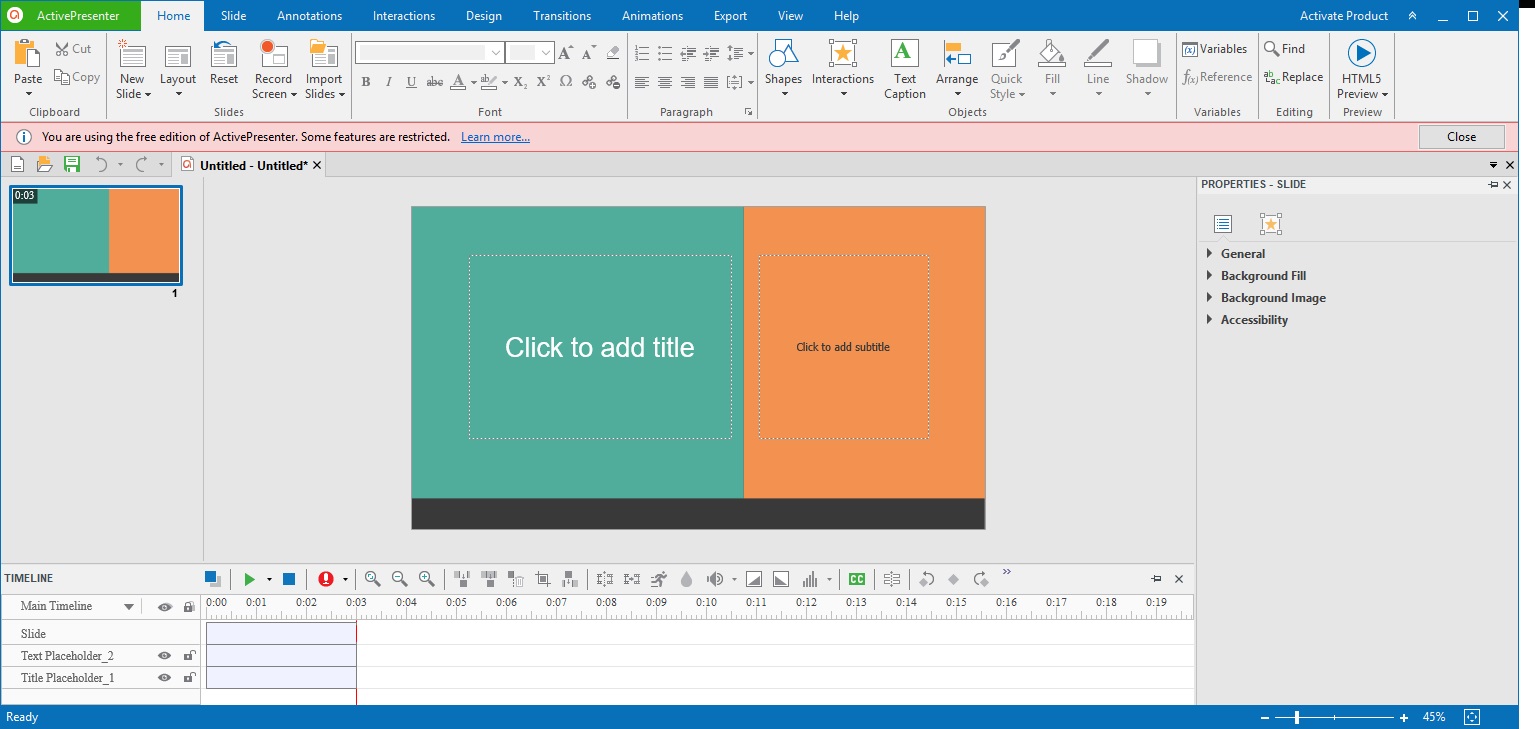Toggle visibility of Title Placeholder_1

coord(165,678)
